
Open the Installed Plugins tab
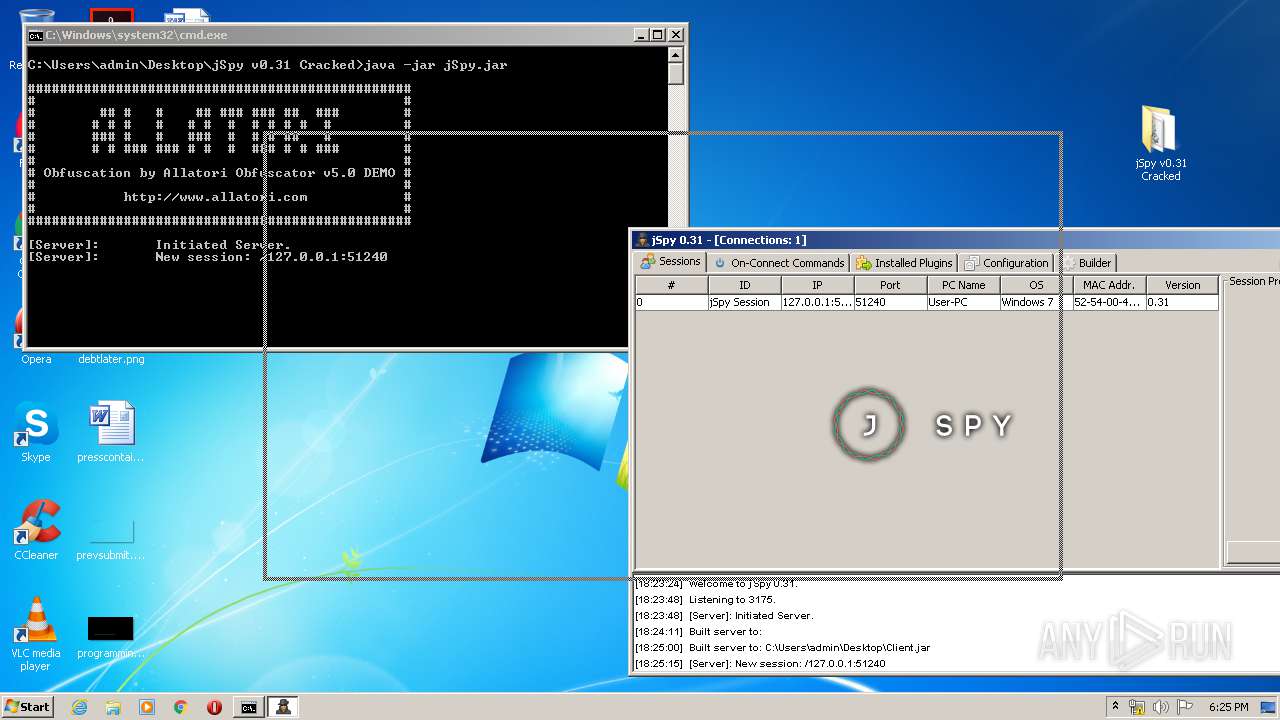pos(904,263)
